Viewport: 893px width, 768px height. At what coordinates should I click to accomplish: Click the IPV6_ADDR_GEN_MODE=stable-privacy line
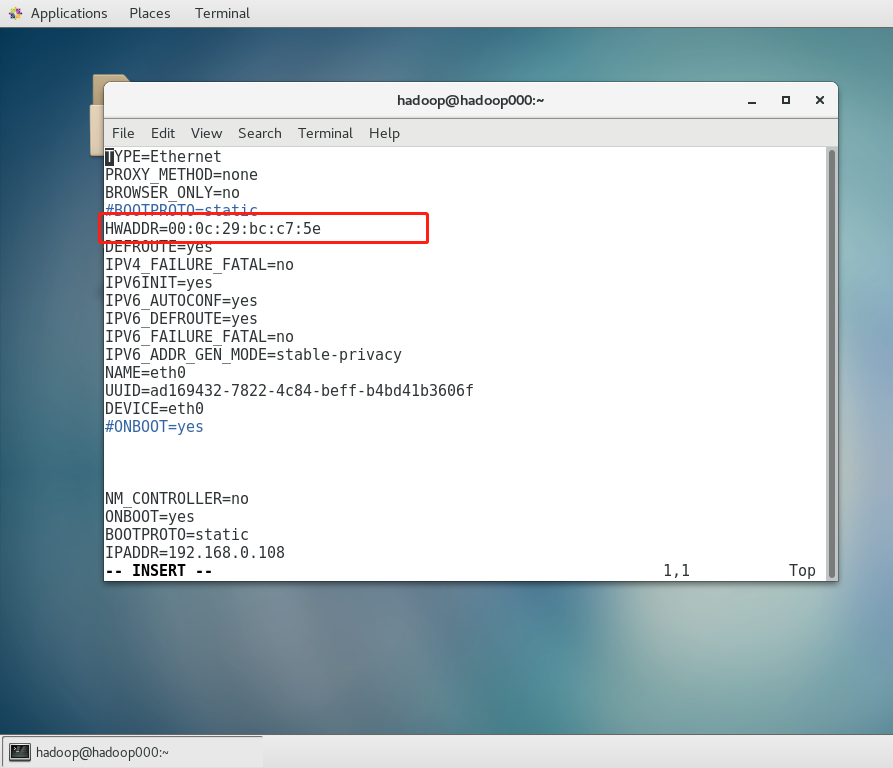click(253, 355)
